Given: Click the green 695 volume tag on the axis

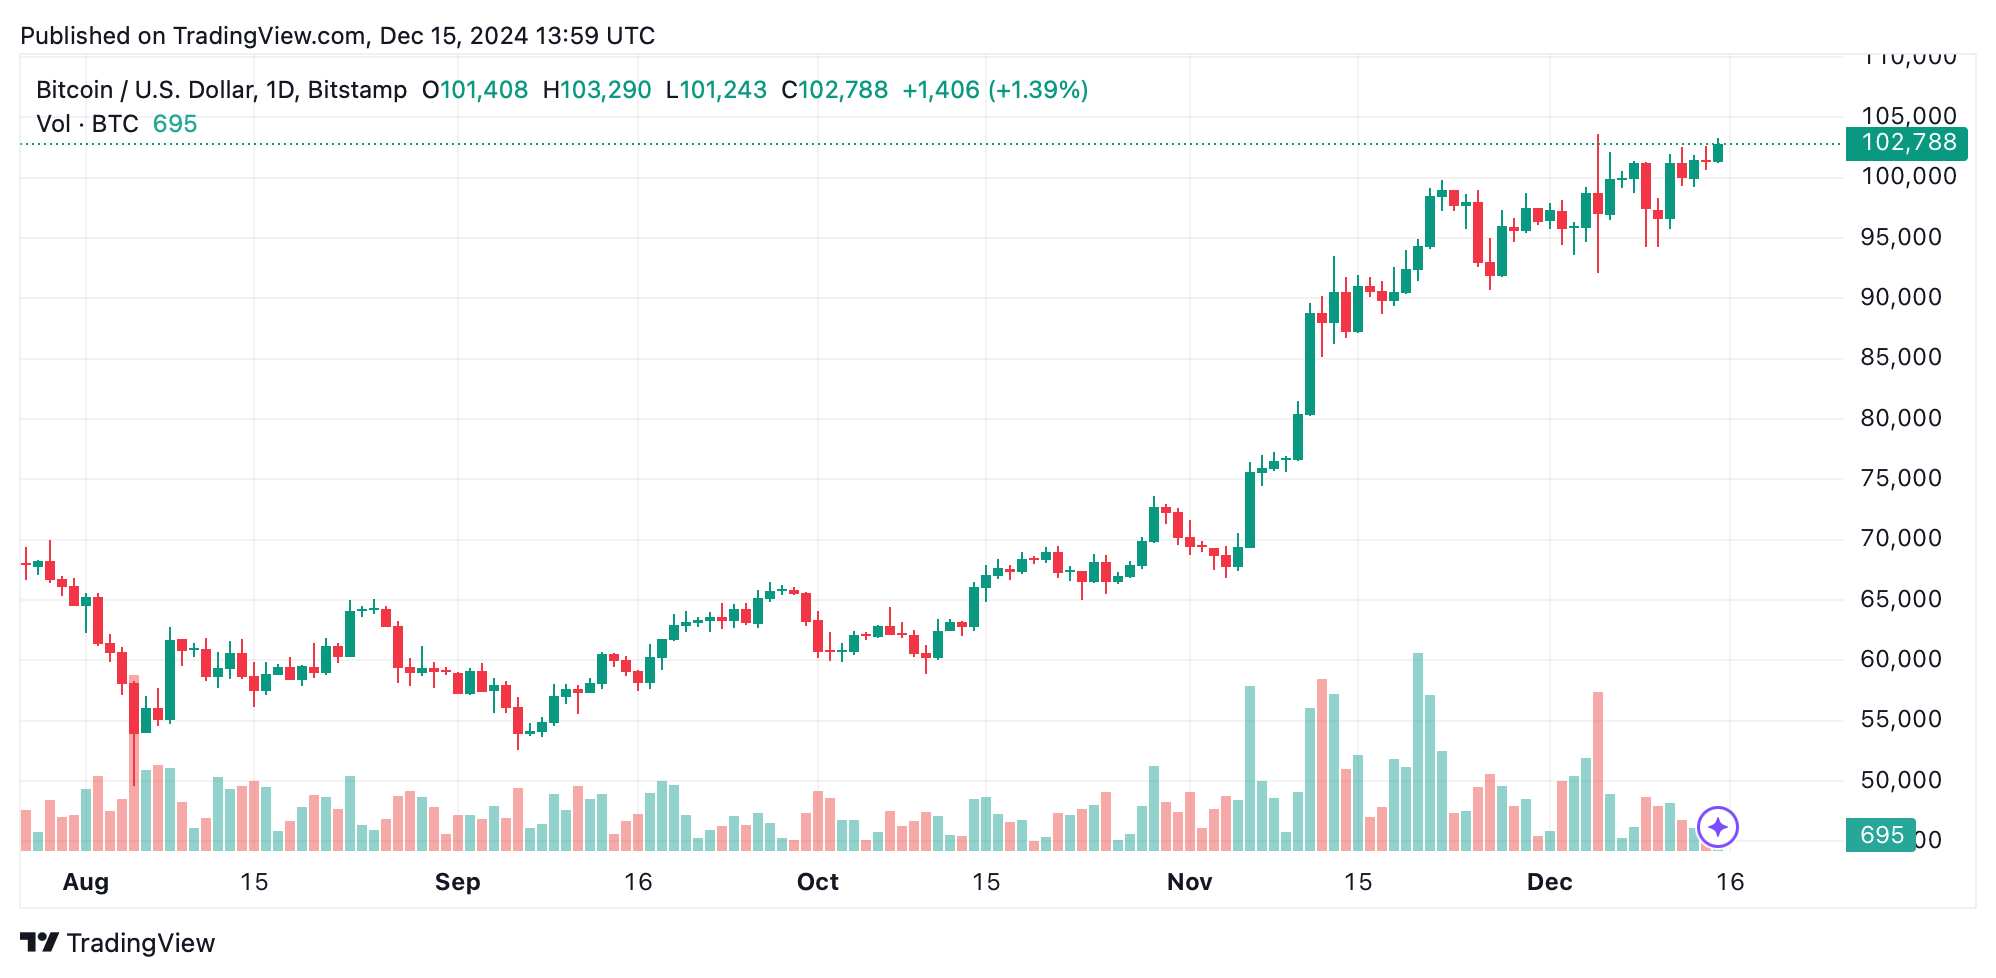Looking at the screenshot, I should 1880,835.
